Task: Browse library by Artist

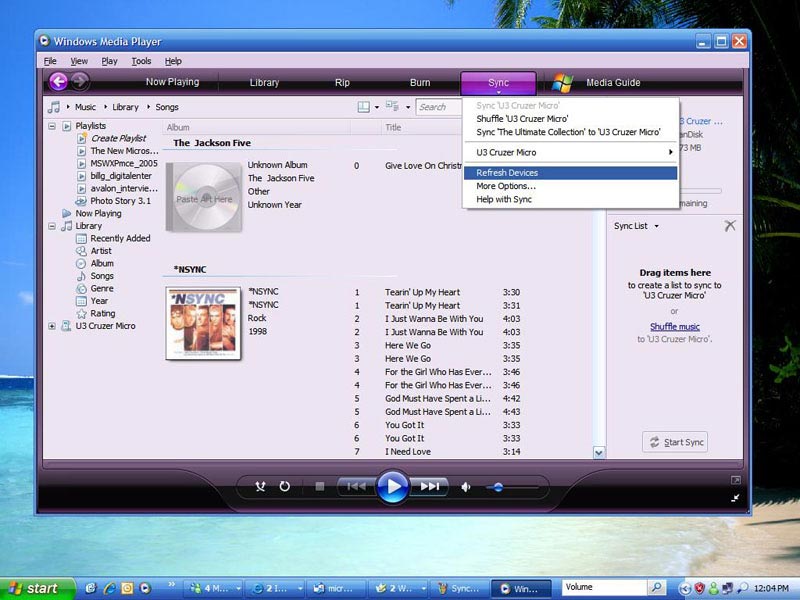Action: click(x=101, y=251)
